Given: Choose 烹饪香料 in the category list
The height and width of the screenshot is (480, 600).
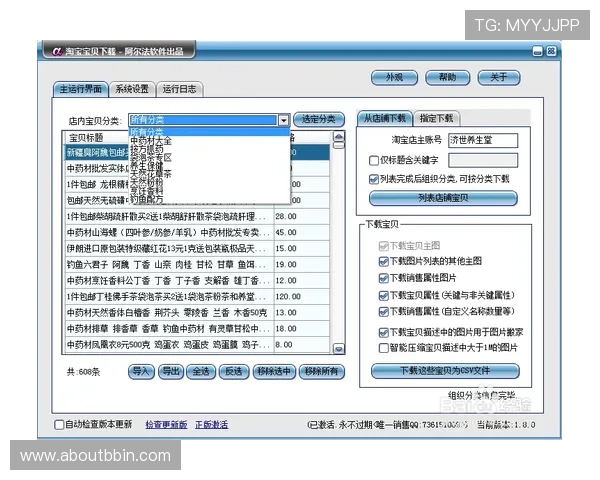Looking at the screenshot, I should (x=209, y=191).
